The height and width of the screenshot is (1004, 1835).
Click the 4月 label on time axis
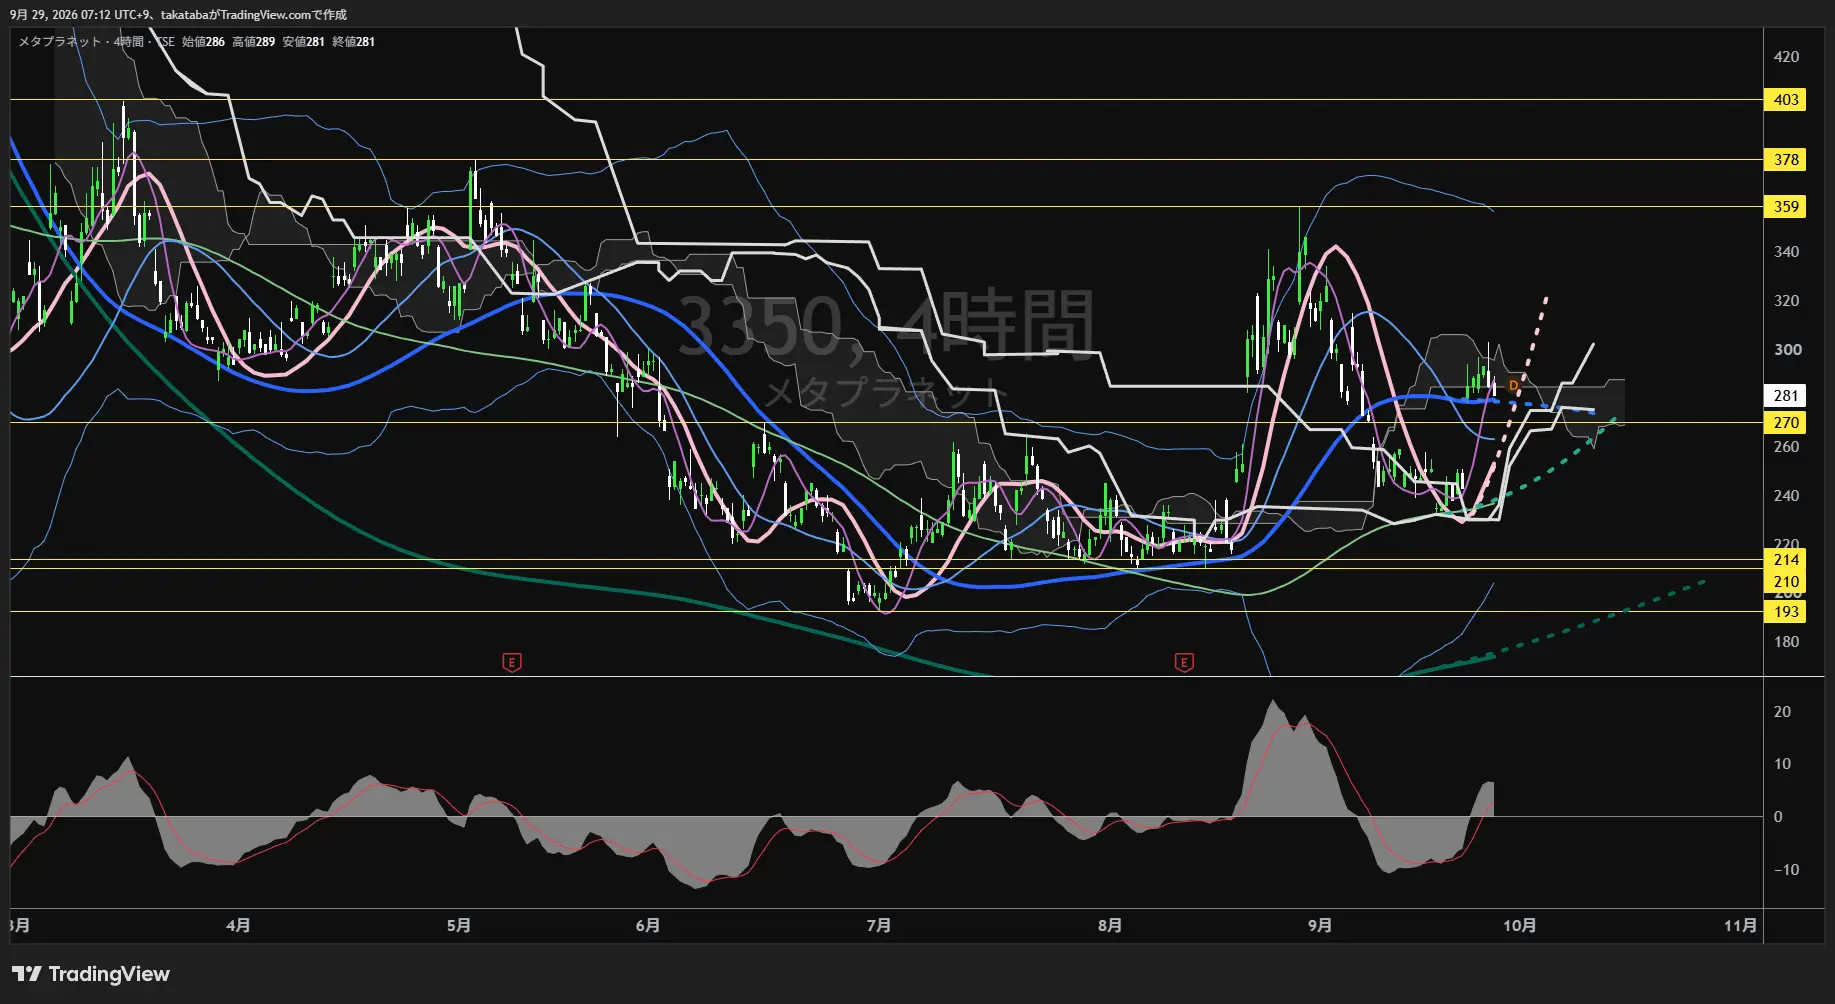click(238, 926)
